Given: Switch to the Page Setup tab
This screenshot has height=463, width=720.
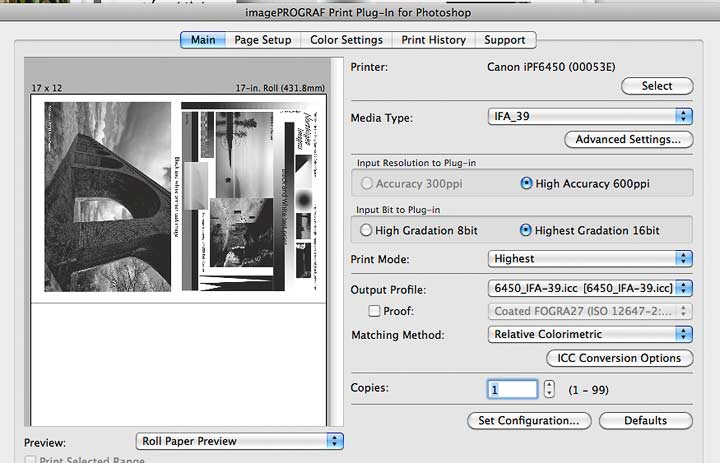Looking at the screenshot, I should point(263,40).
